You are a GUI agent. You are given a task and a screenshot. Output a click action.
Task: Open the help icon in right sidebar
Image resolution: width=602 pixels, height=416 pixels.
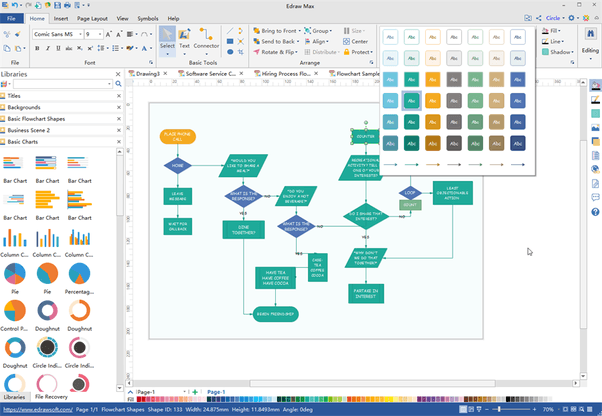(595, 211)
